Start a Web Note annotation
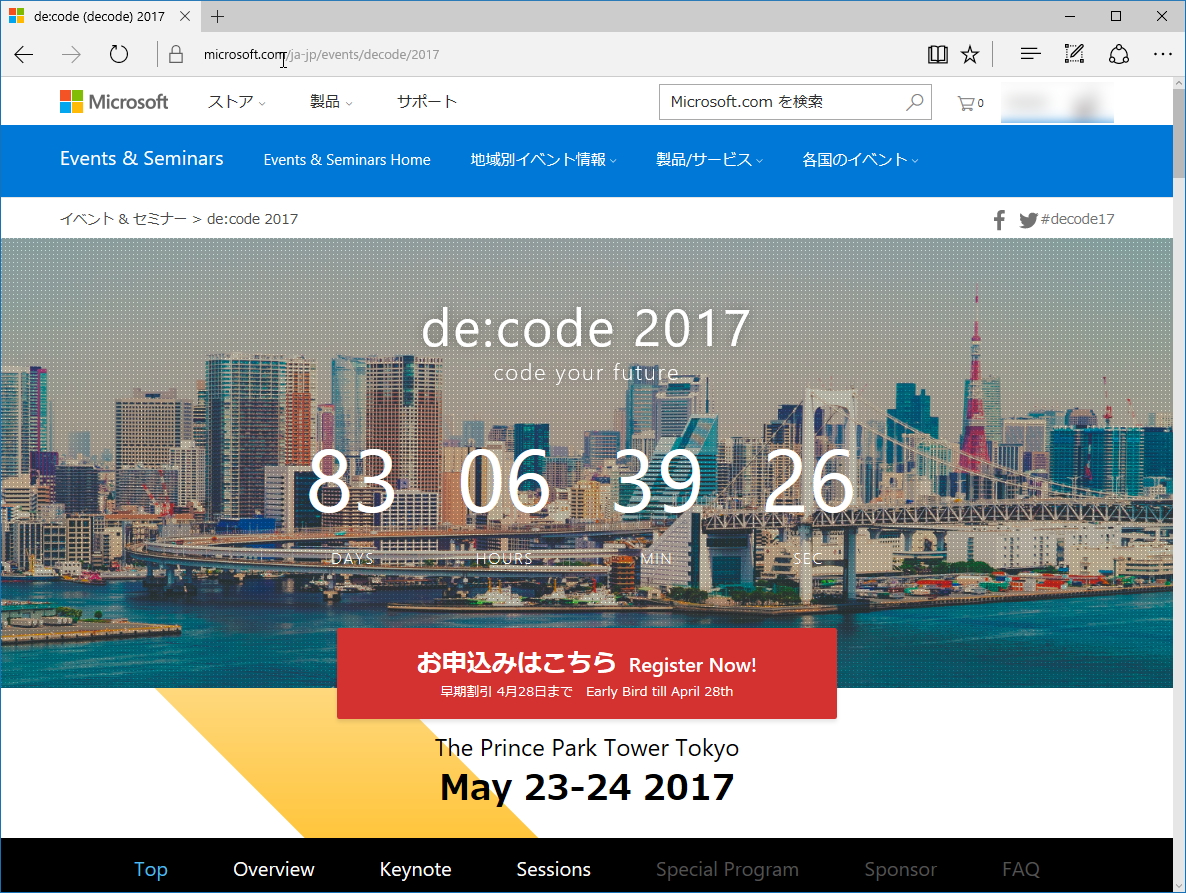This screenshot has width=1186, height=893. (x=1073, y=54)
